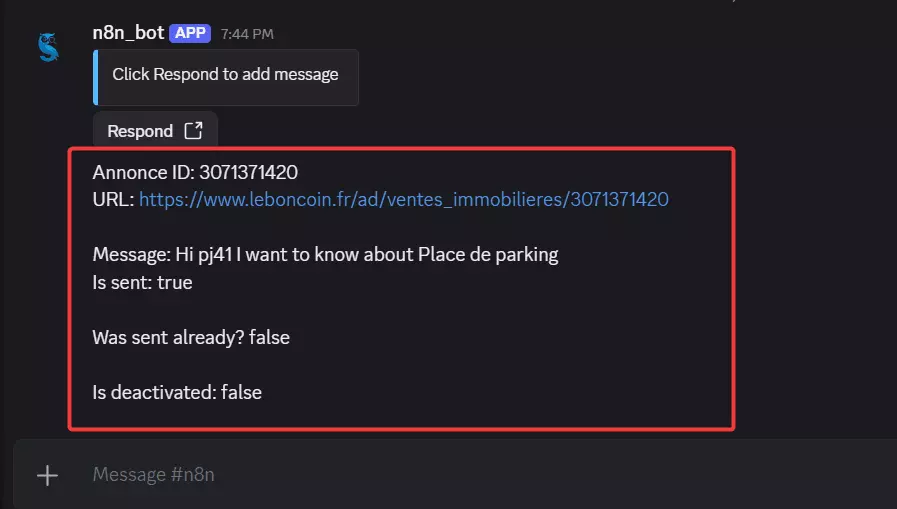897x509 pixels.
Task: Open the n8n_bot username profile
Action: coord(129,33)
